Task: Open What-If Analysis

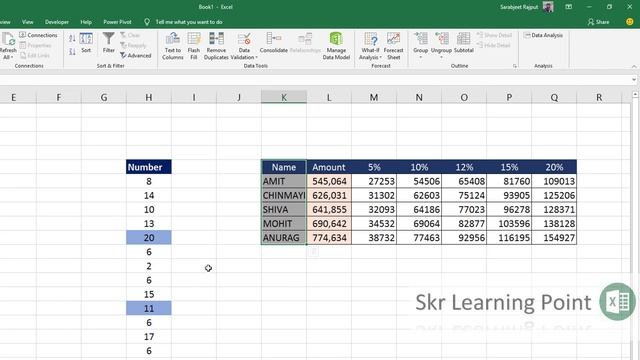Action: point(370,46)
